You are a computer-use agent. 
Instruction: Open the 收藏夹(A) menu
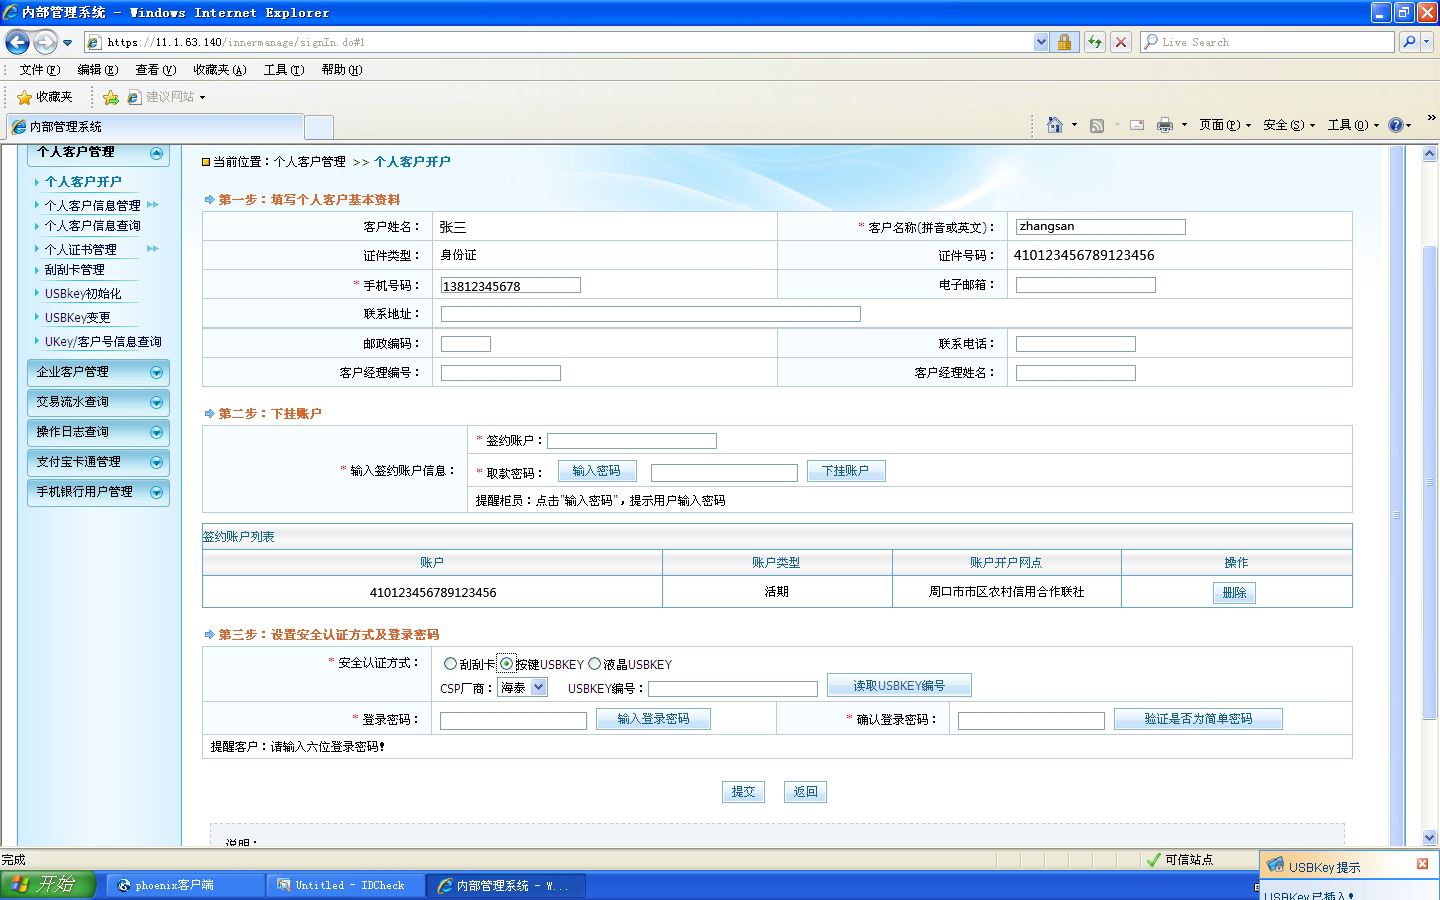pos(220,70)
